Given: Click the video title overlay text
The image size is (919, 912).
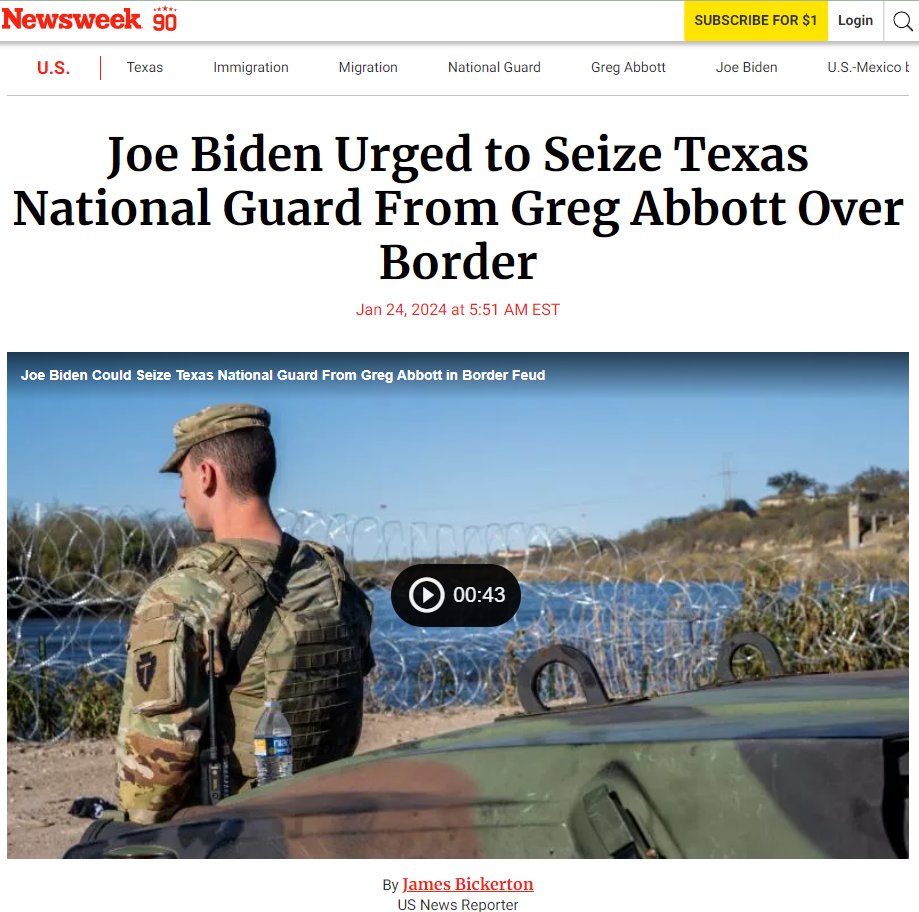Looking at the screenshot, I should click(283, 375).
